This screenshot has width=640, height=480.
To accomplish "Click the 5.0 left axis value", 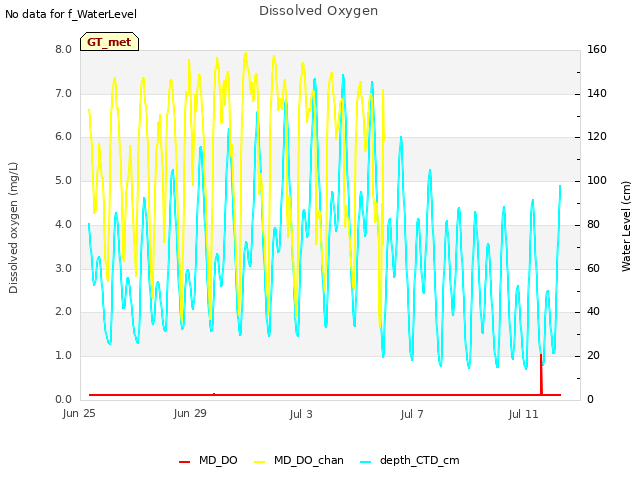I will [63, 180].
